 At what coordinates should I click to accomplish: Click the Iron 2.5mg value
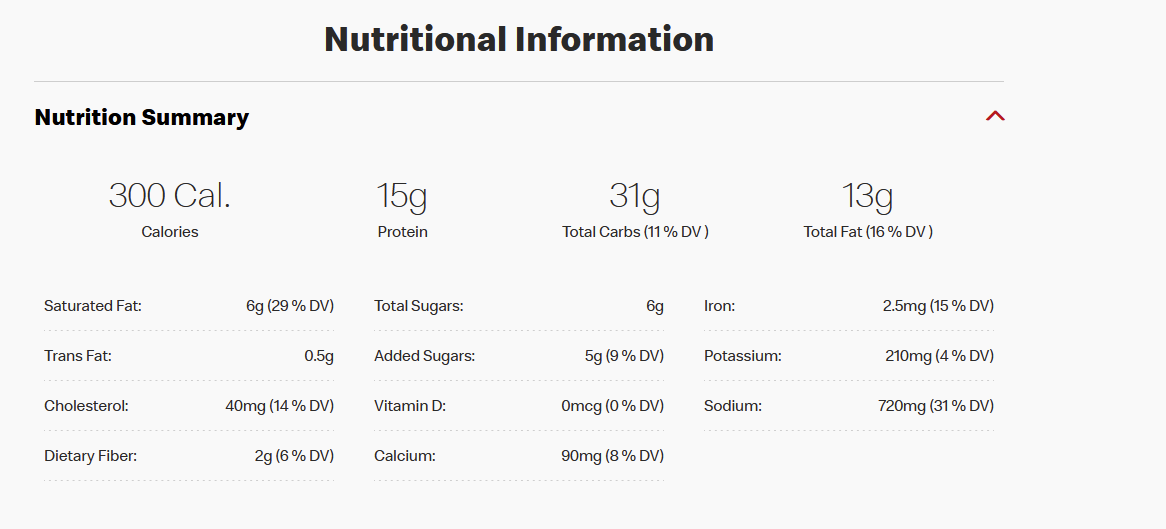pyautogui.click(x=938, y=306)
